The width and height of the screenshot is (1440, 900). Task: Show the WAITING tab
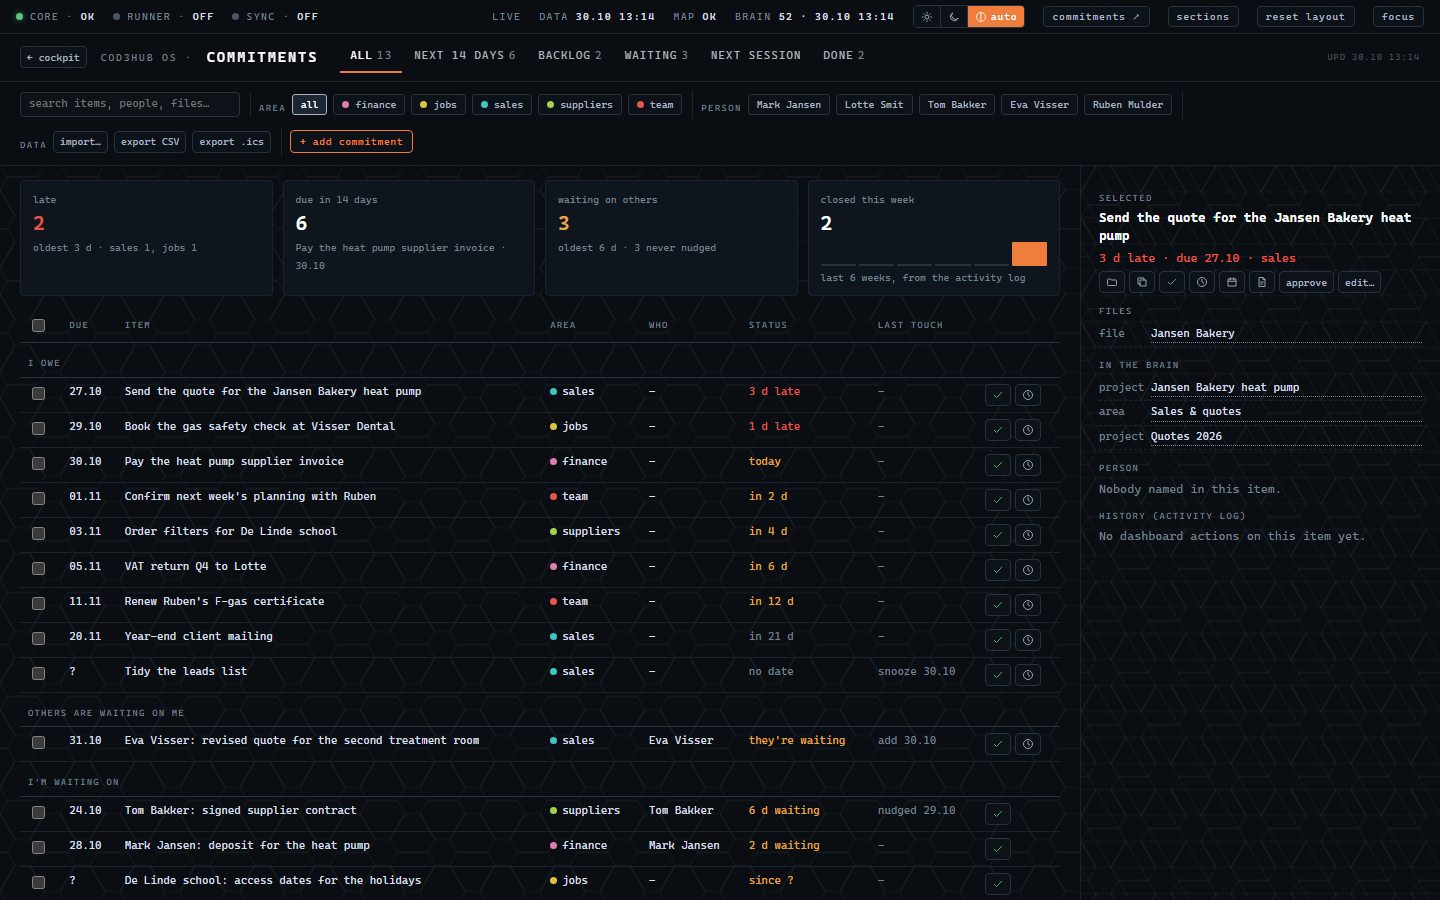[656, 56]
